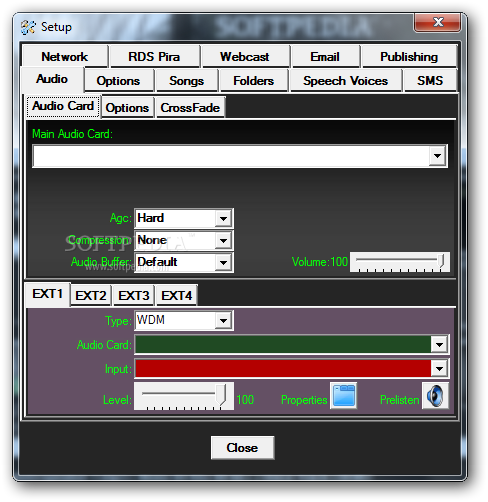Select the EXT1 tab
488x502 pixels.
click(47, 294)
